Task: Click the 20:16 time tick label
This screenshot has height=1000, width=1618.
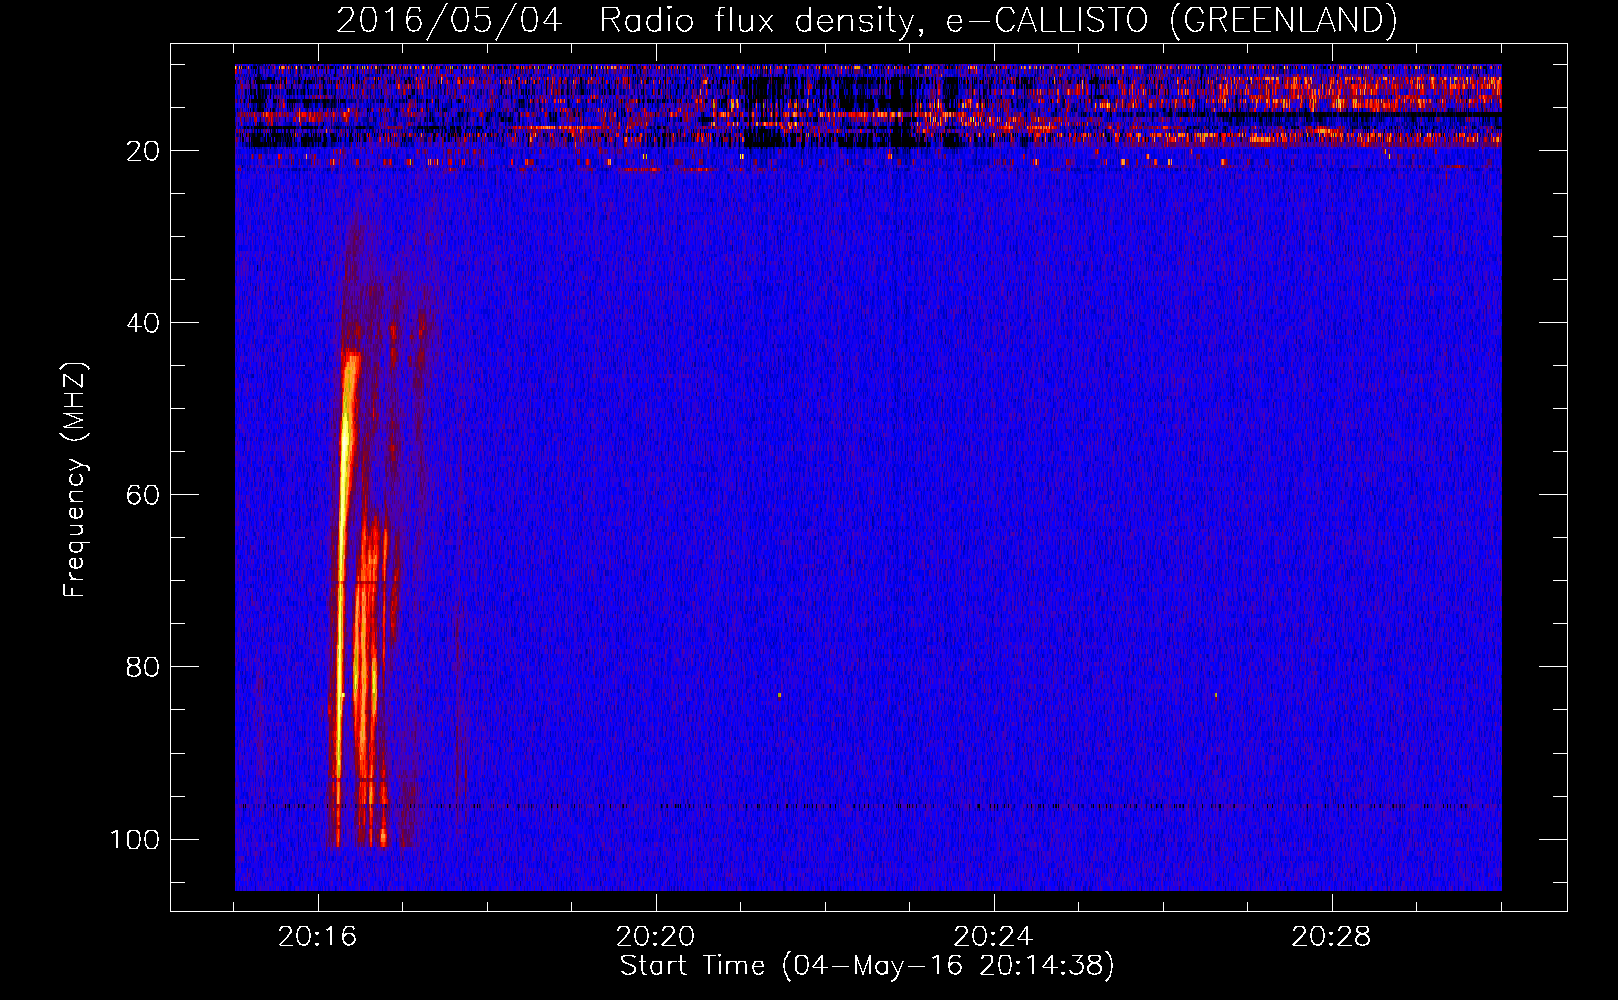Action: [x=318, y=937]
